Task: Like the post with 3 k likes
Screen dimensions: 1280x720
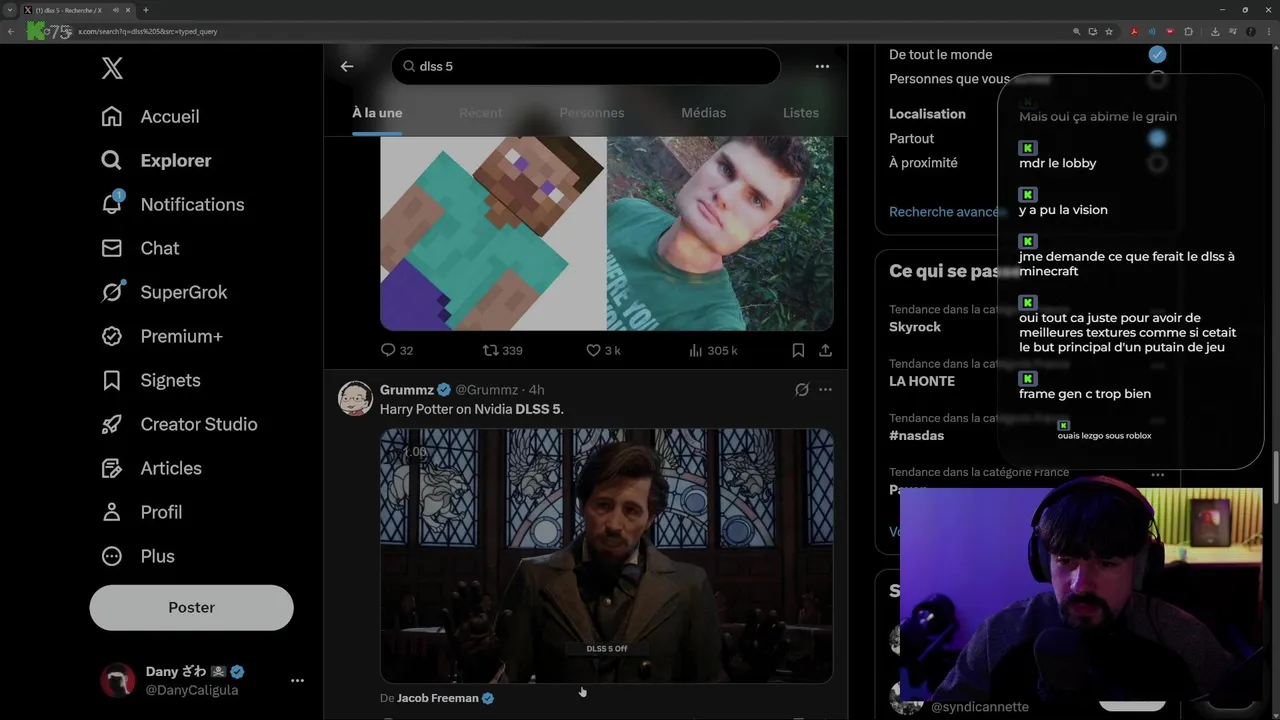Action: coord(603,350)
